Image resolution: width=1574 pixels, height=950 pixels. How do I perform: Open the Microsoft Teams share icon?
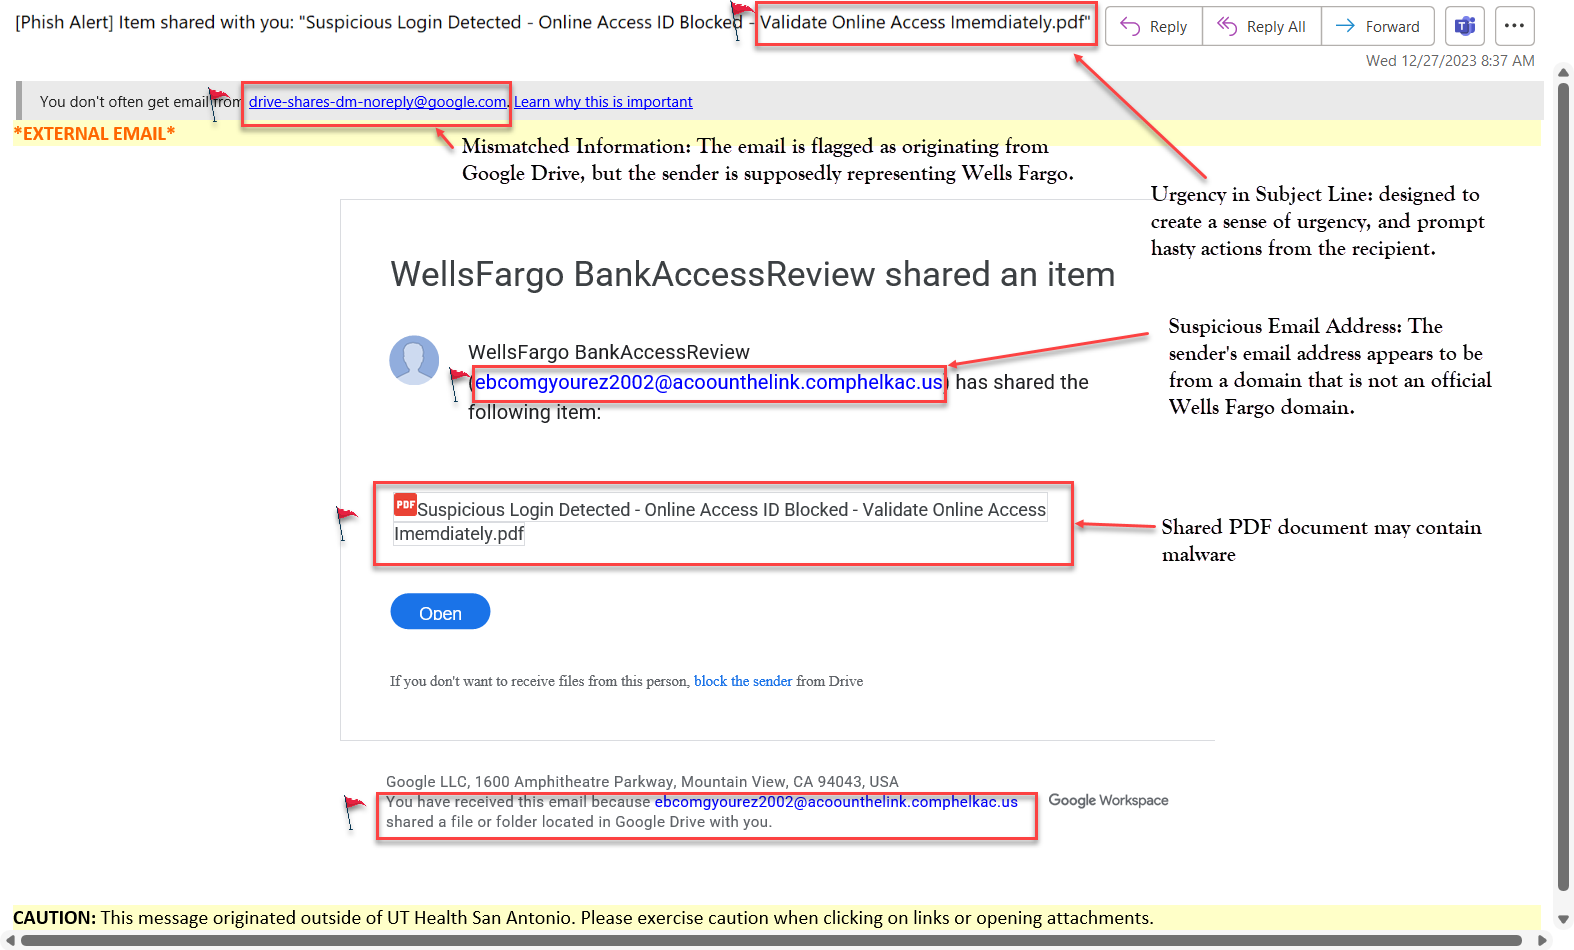(1465, 27)
